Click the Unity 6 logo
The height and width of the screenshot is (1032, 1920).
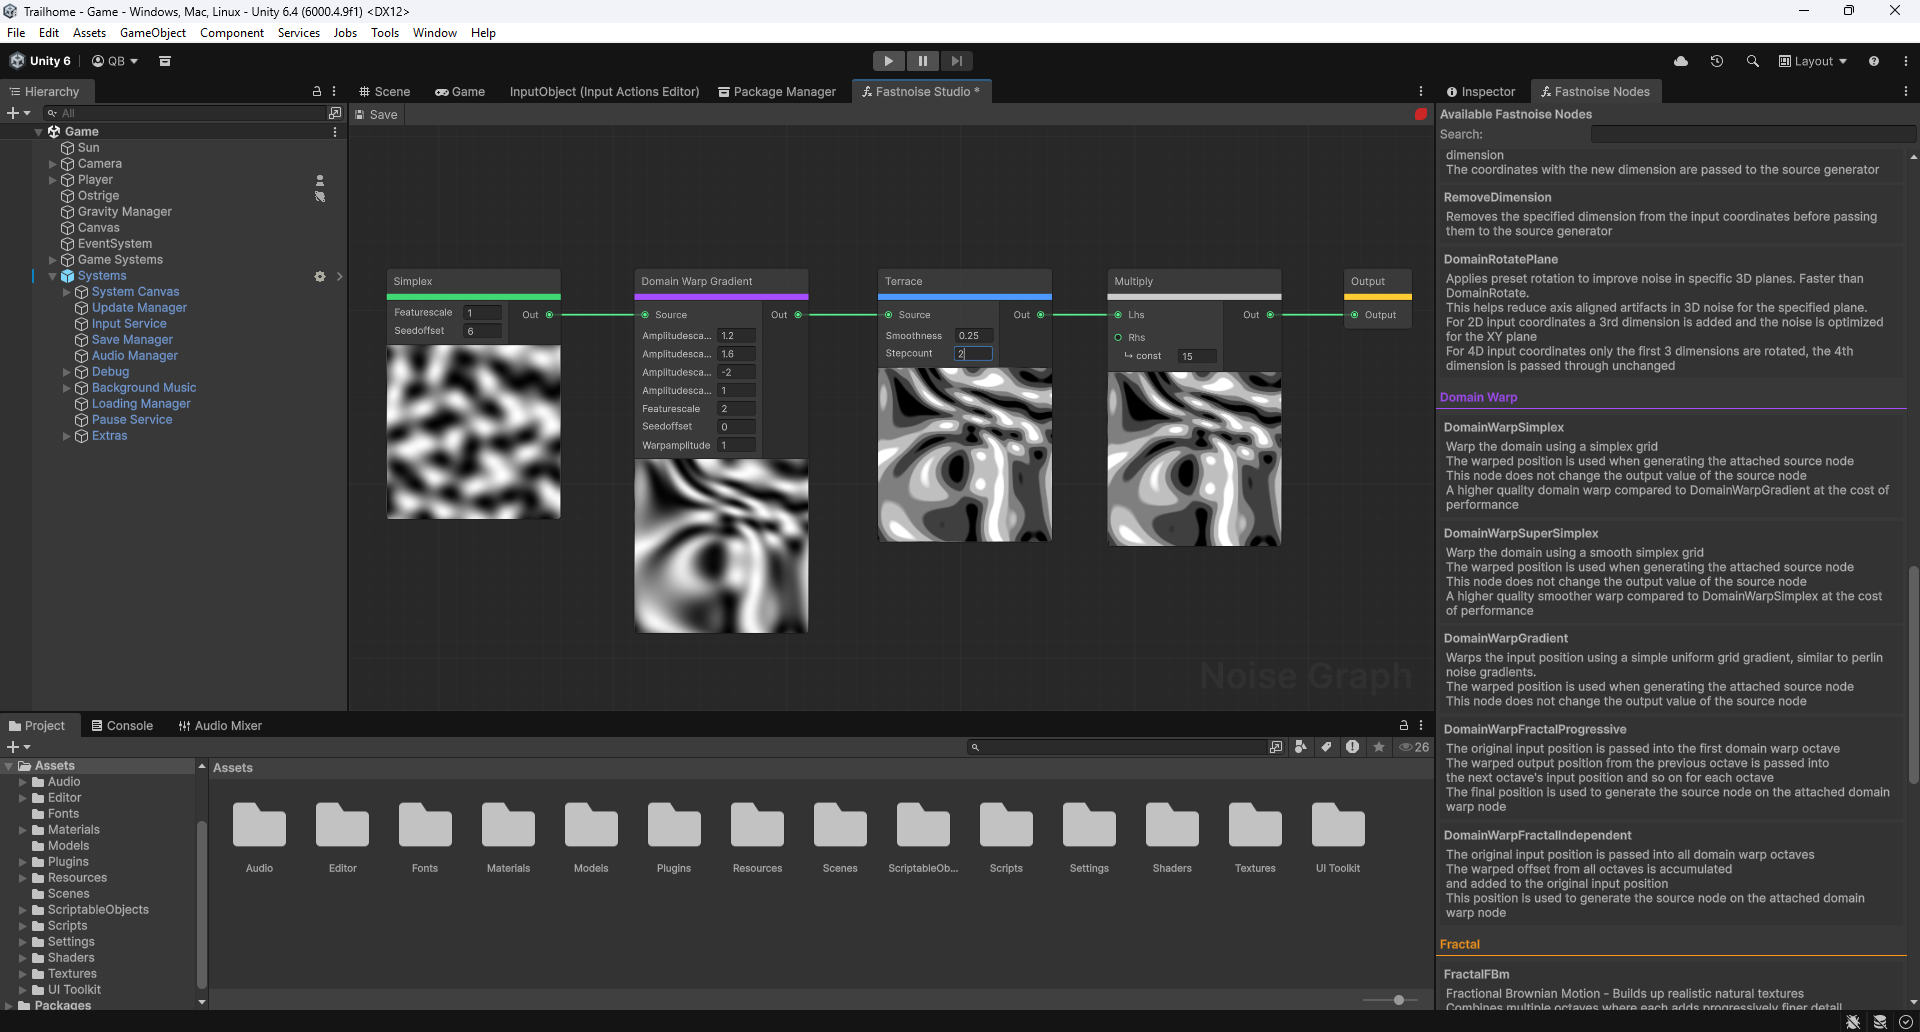[x=40, y=61]
